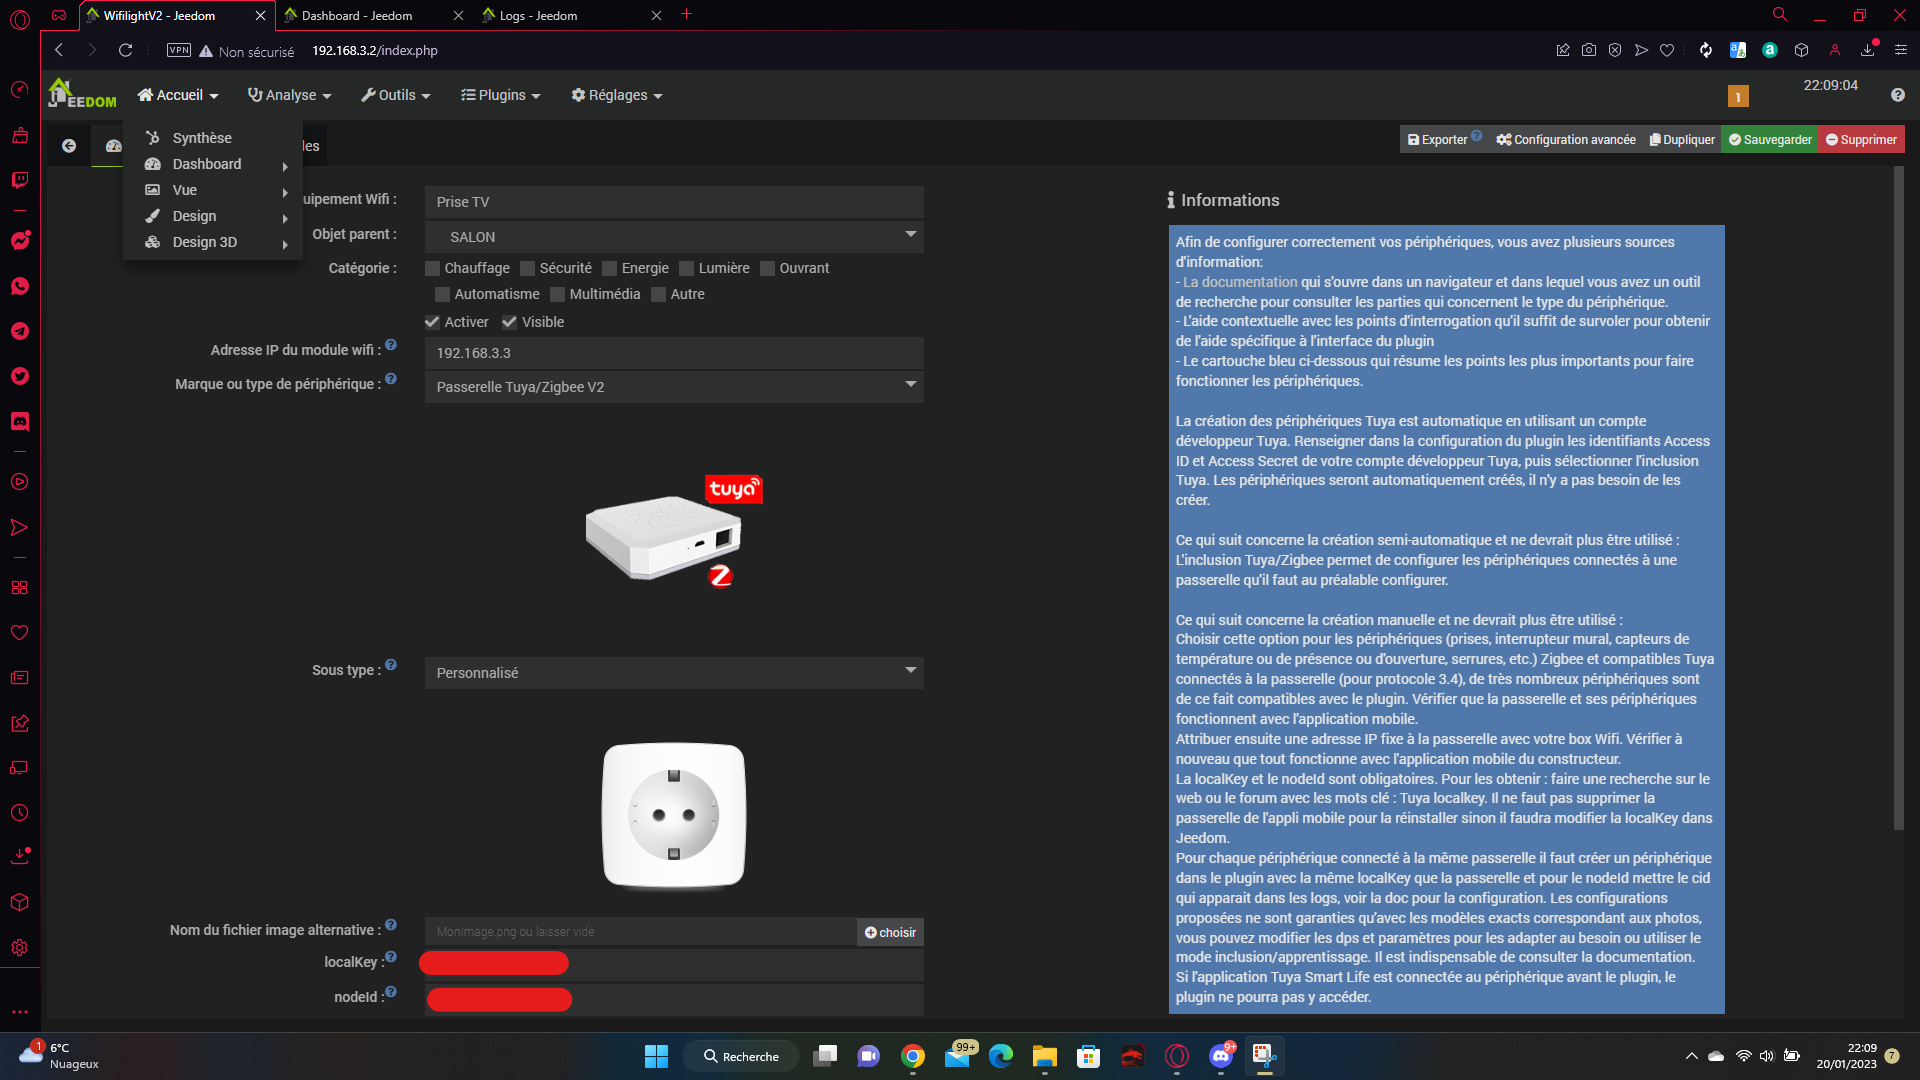Open La documentation link
The height and width of the screenshot is (1080, 1920).
click(x=1240, y=282)
